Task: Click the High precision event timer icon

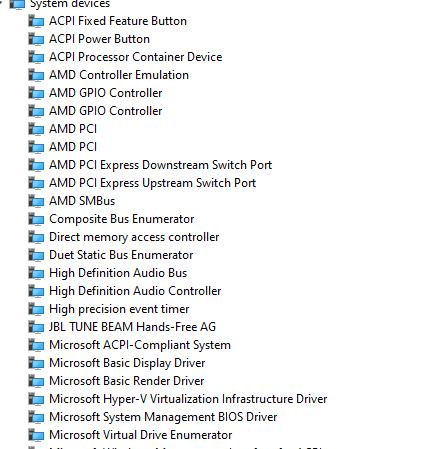Action: [x=36, y=309]
